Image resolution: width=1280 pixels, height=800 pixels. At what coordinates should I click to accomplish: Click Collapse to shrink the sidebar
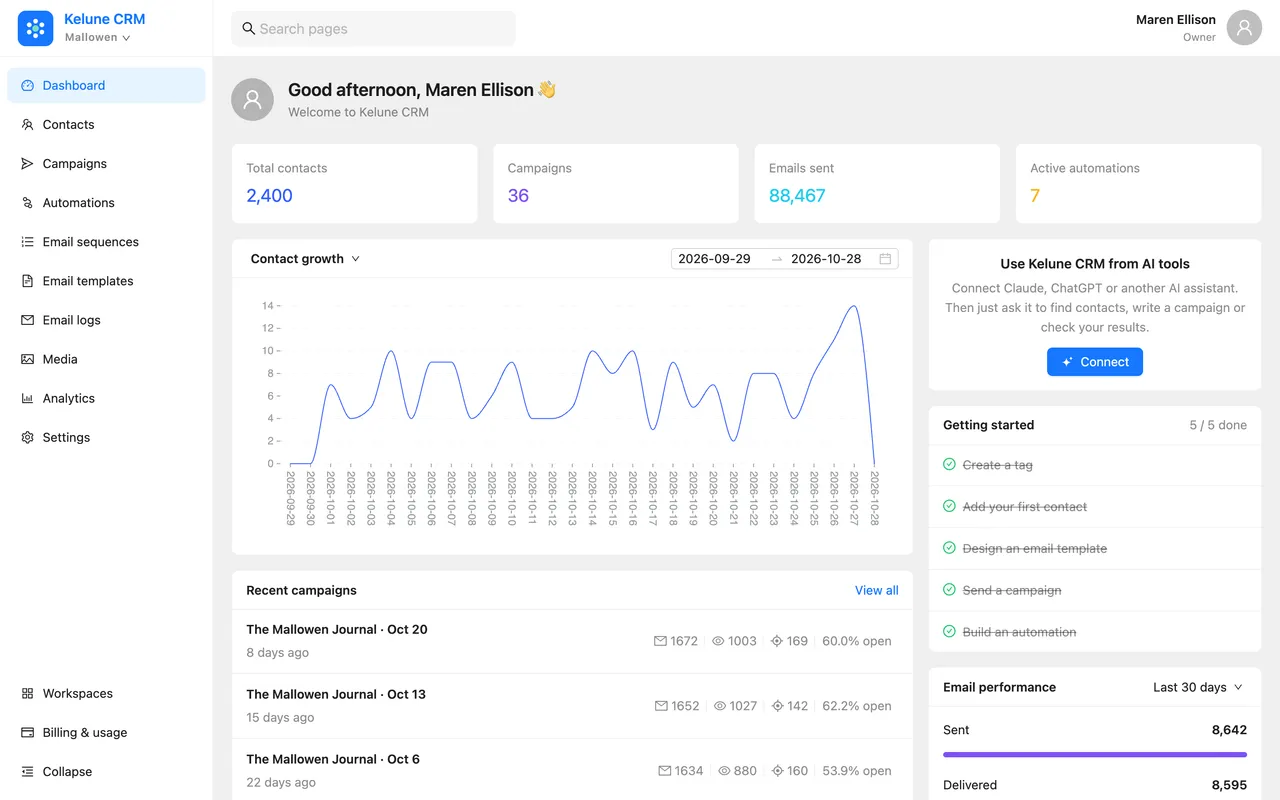point(106,771)
